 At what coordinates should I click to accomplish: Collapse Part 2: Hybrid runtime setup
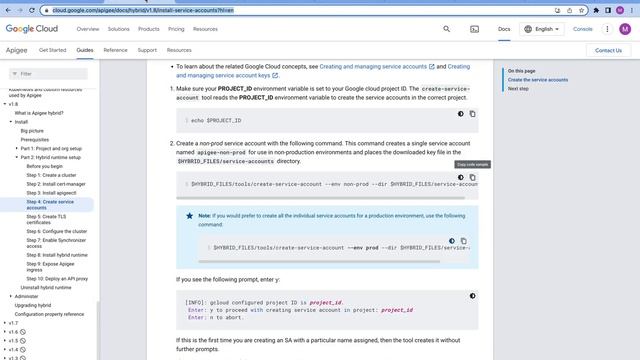point(17,157)
